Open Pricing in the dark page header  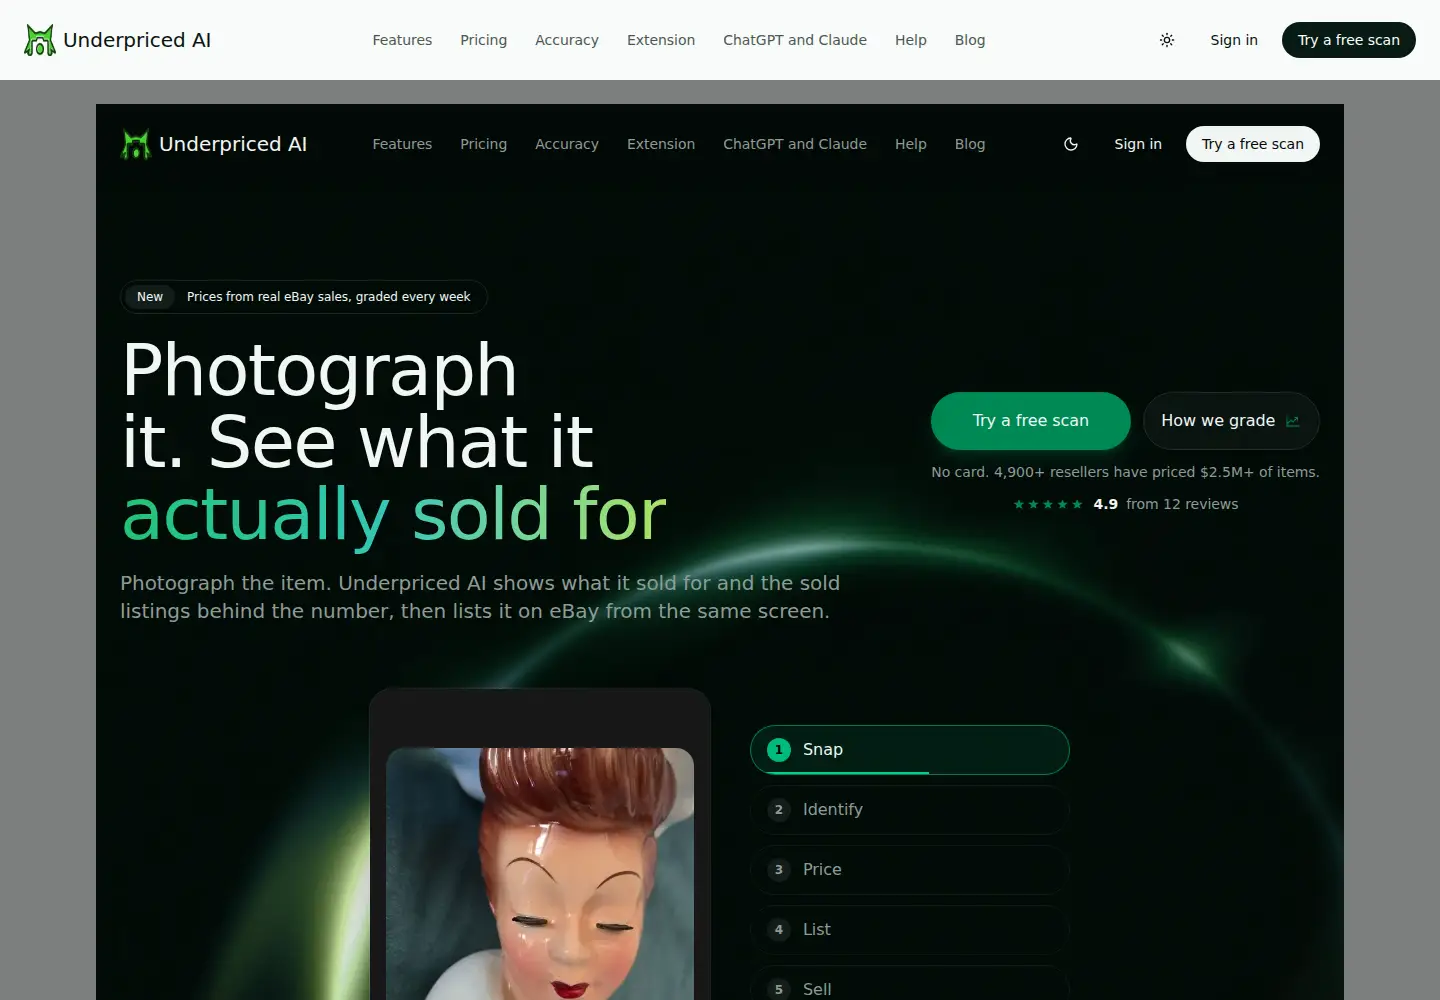coord(483,144)
